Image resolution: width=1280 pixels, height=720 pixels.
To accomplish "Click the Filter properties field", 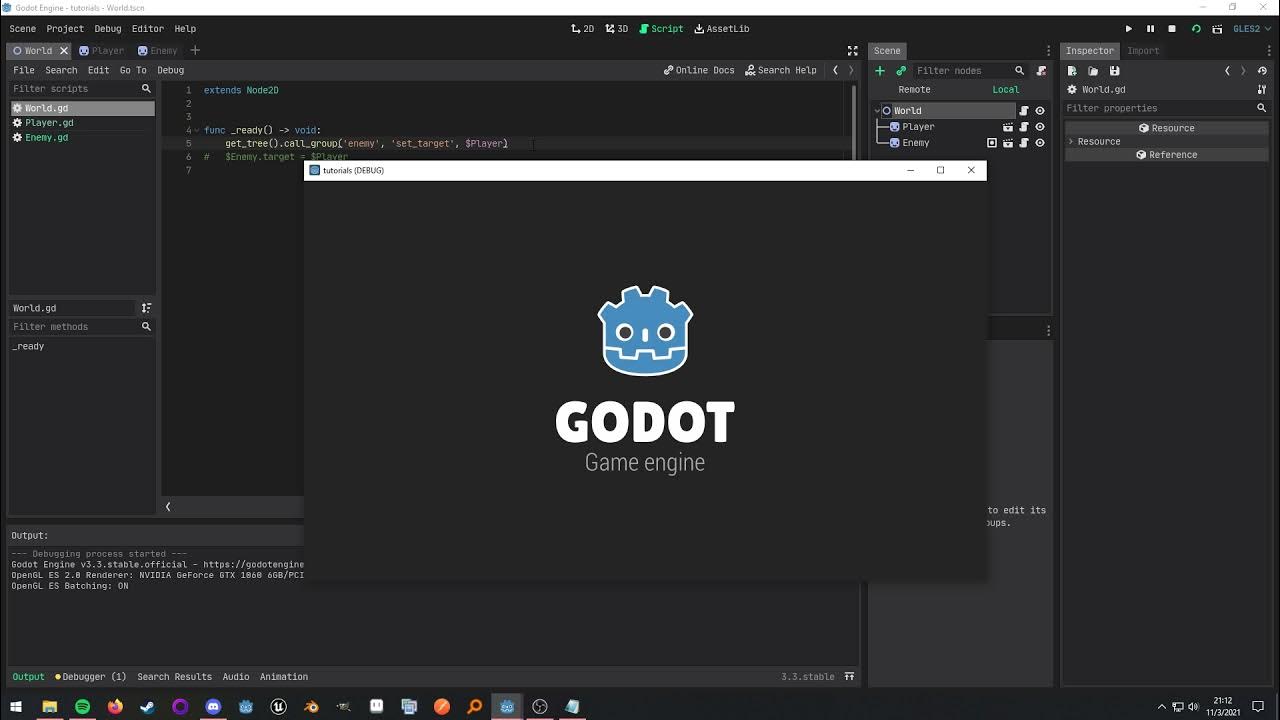I will (x=1167, y=108).
